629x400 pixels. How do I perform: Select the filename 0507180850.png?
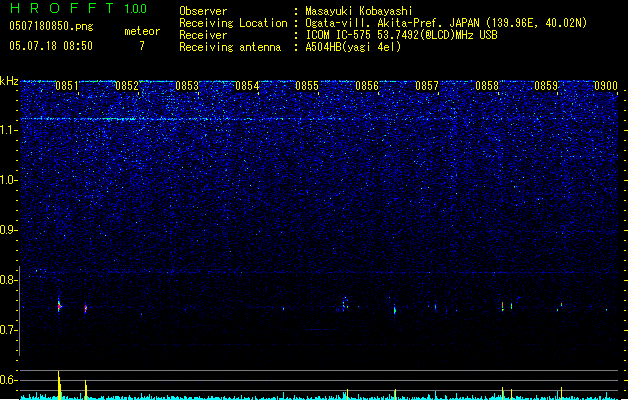[51, 26]
